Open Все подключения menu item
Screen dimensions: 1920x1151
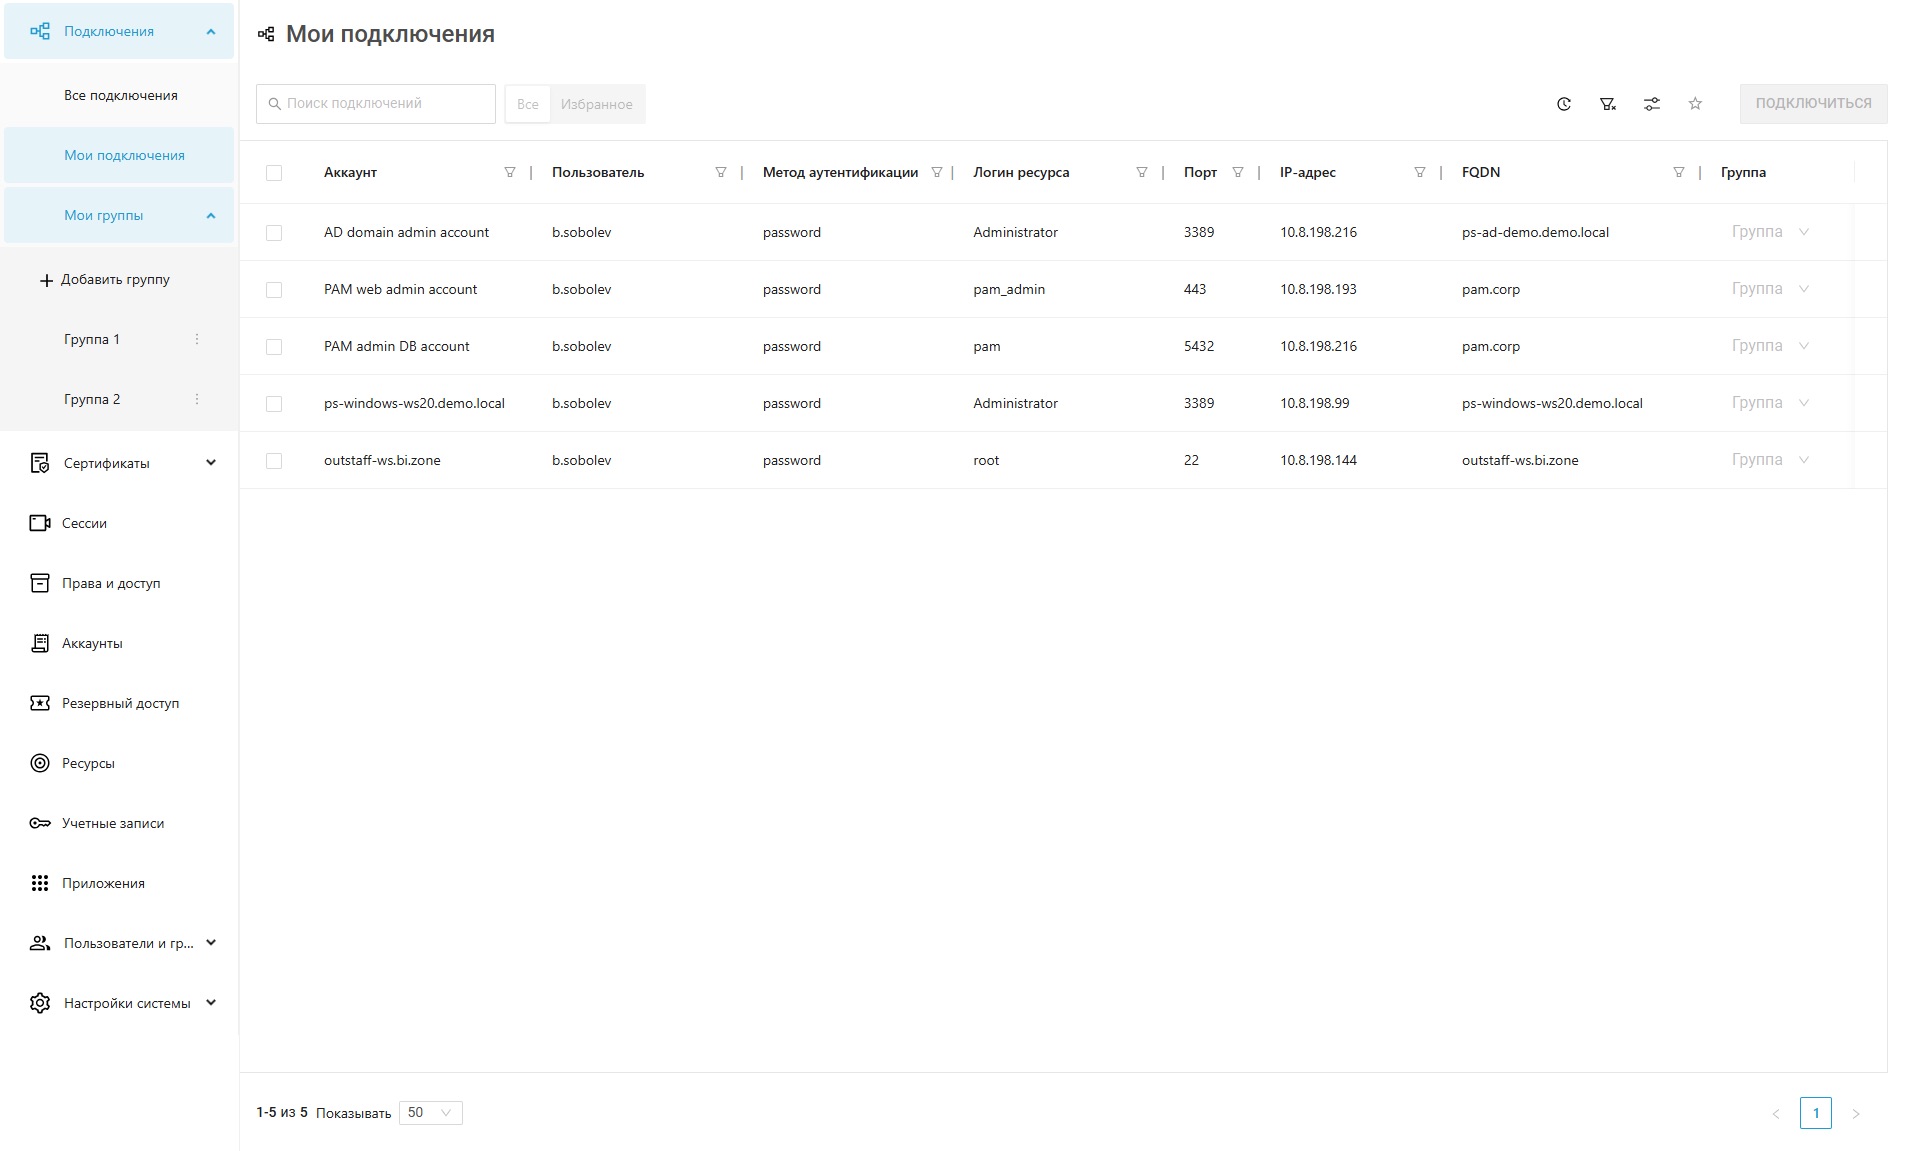(121, 95)
